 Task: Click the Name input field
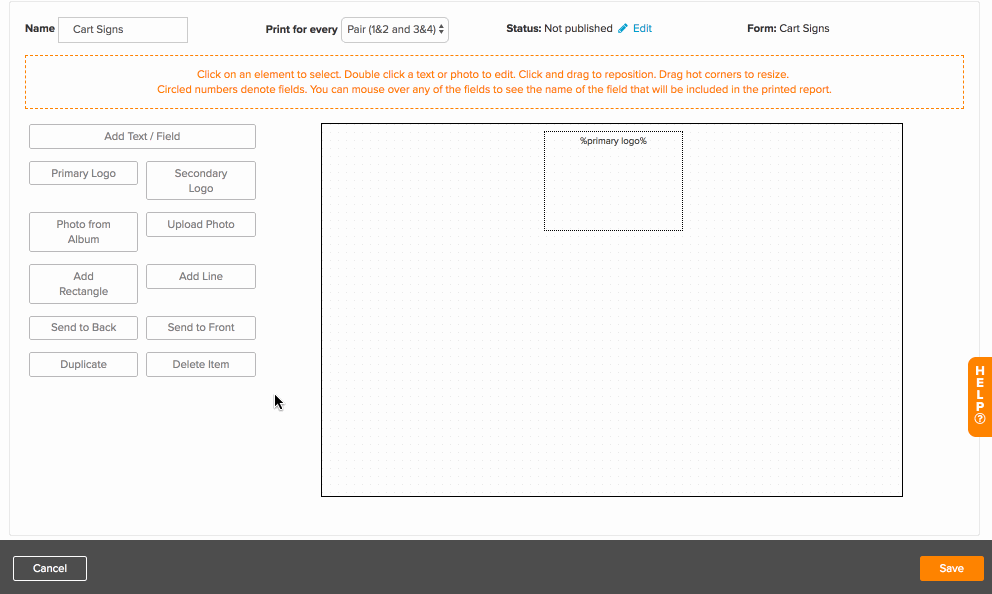point(123,30)
